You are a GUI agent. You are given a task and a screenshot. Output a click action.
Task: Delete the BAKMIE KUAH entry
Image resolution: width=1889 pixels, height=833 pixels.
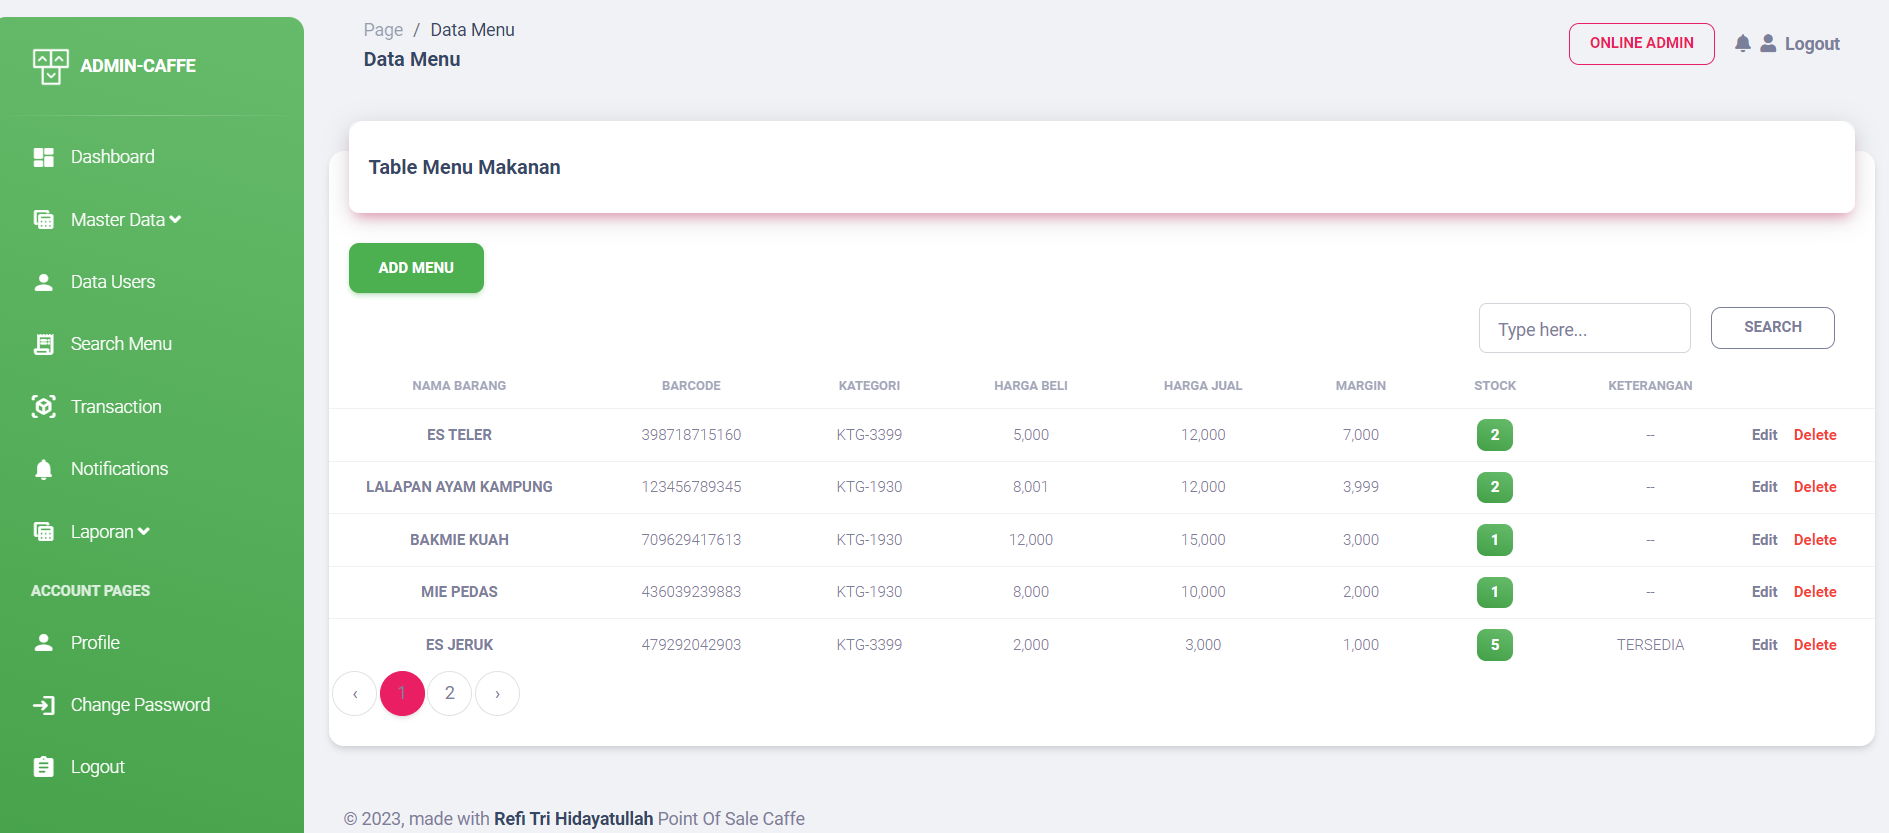point(1815,540)
